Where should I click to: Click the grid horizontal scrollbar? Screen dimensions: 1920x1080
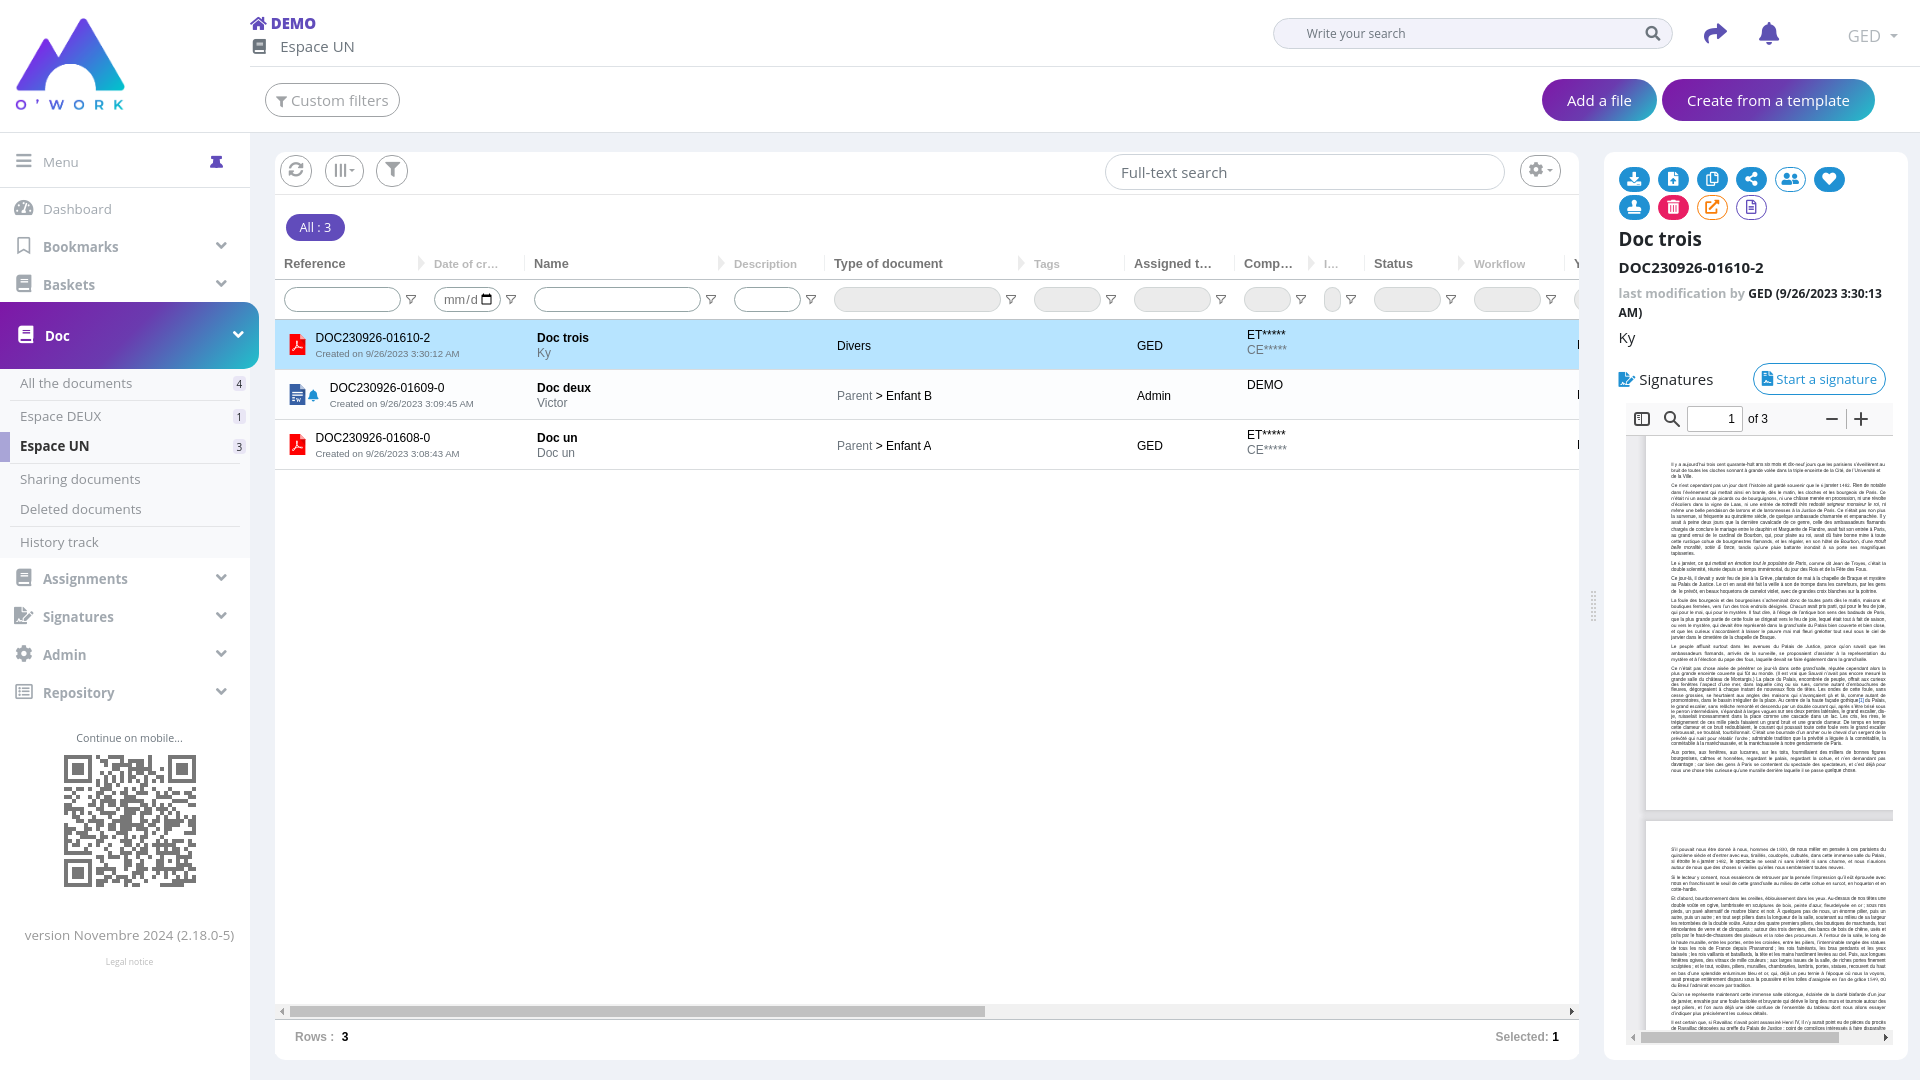tap(637, 1011)
